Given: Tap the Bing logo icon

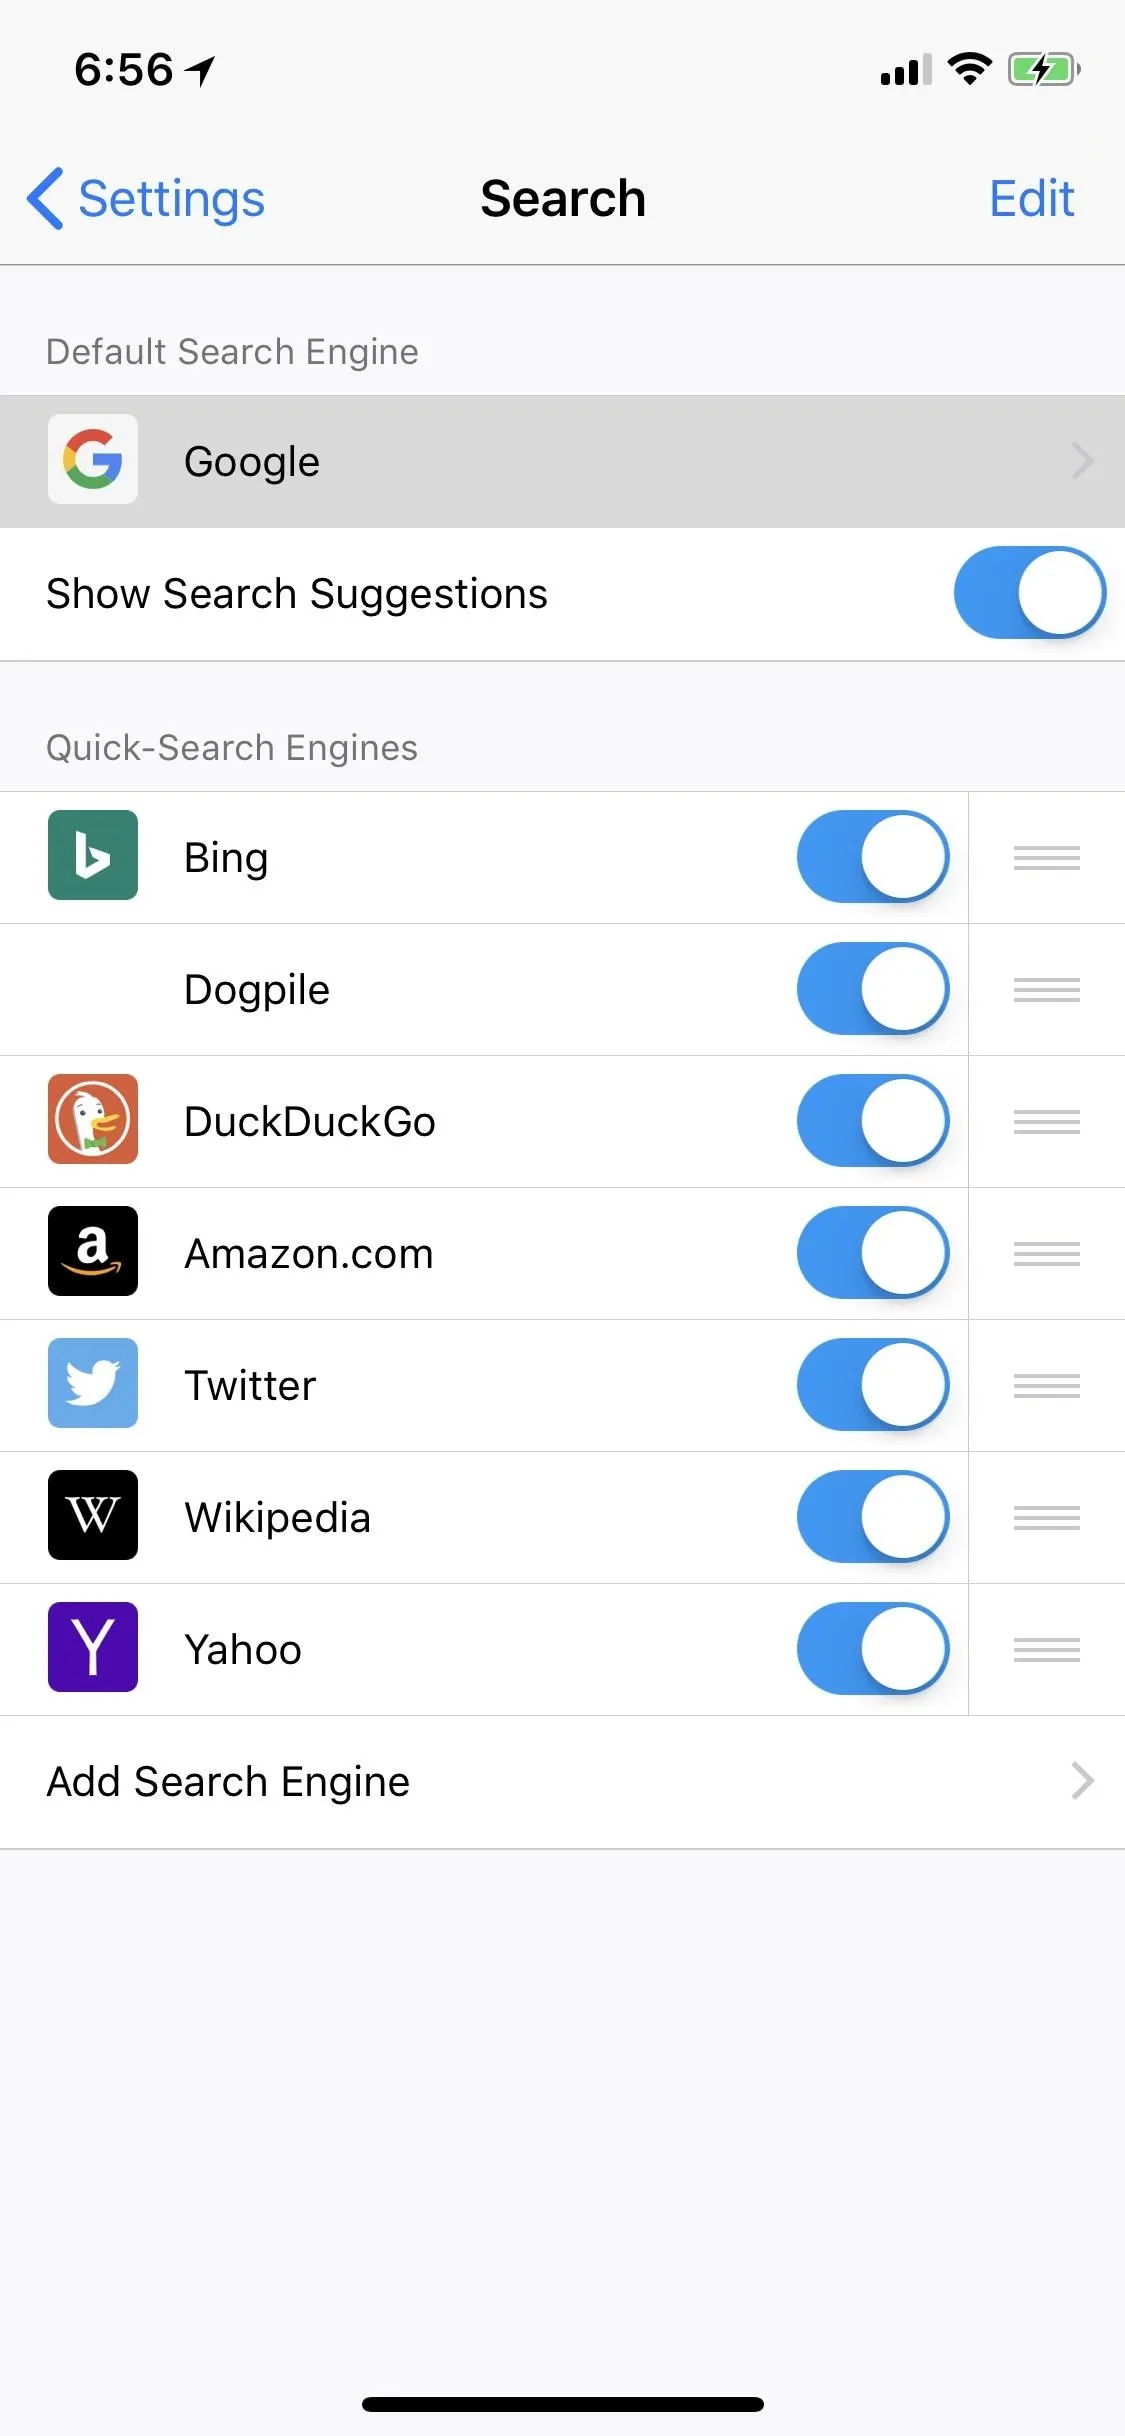Looking at the screenshot, I should pyautogui.click(x=93, y=855).
